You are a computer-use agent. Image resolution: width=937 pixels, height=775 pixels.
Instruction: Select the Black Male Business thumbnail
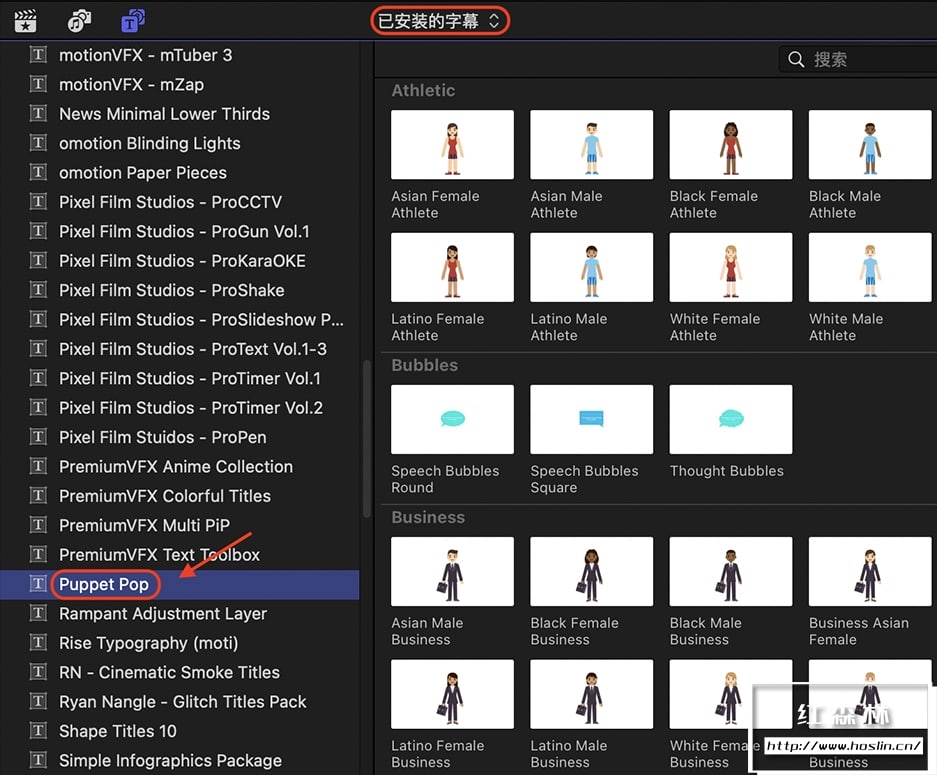730,572
